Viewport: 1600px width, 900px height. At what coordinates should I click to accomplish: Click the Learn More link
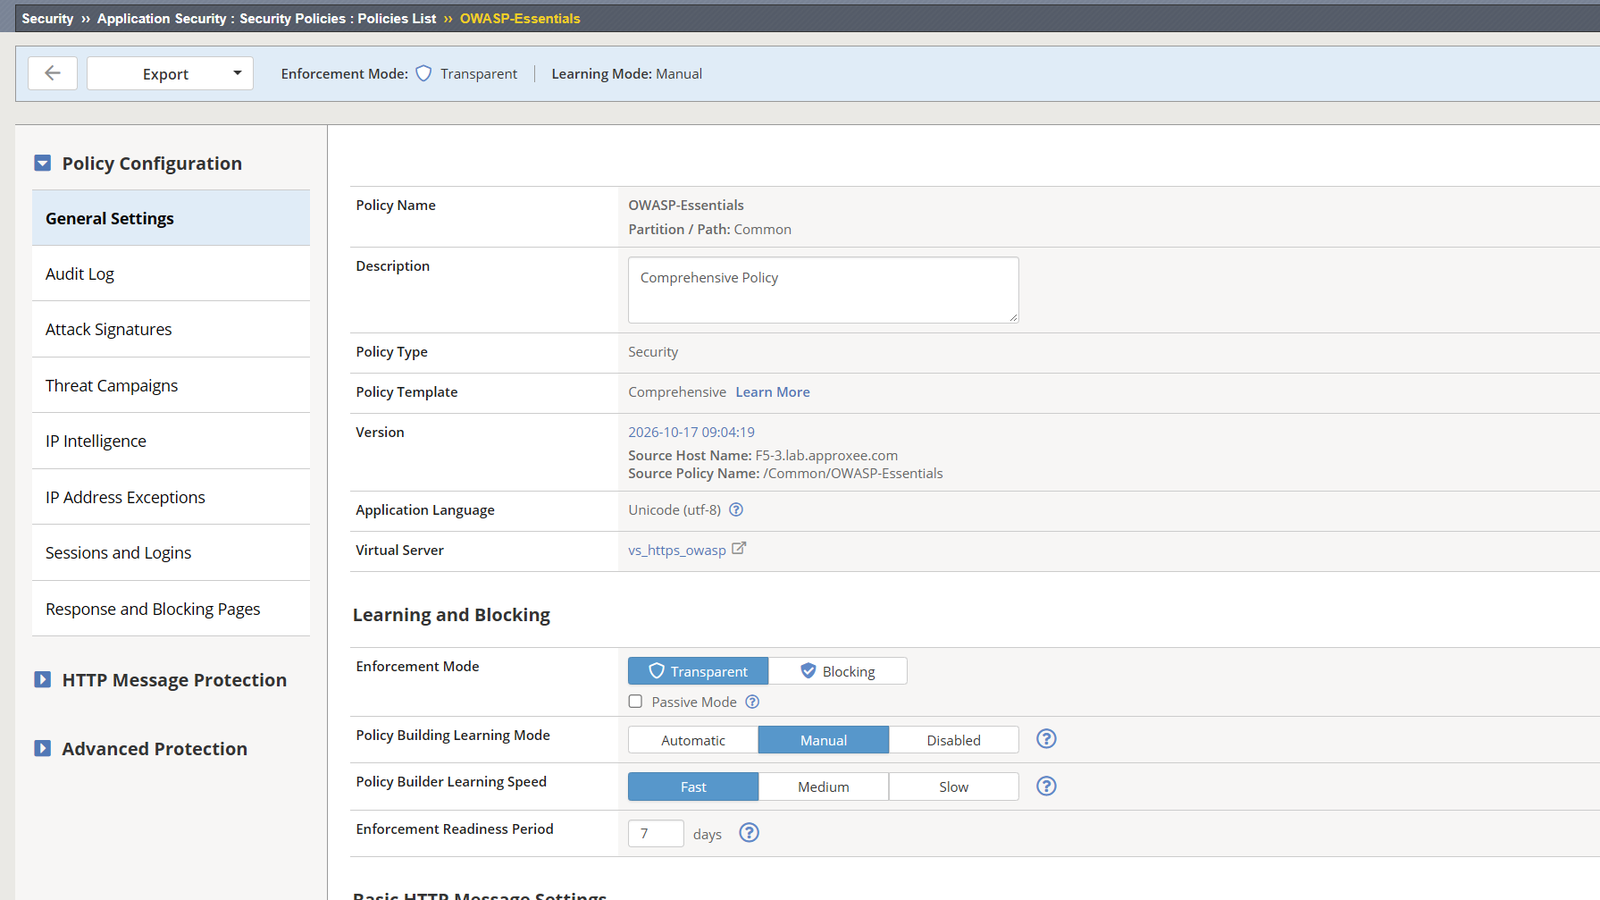[x=773, y=392]
